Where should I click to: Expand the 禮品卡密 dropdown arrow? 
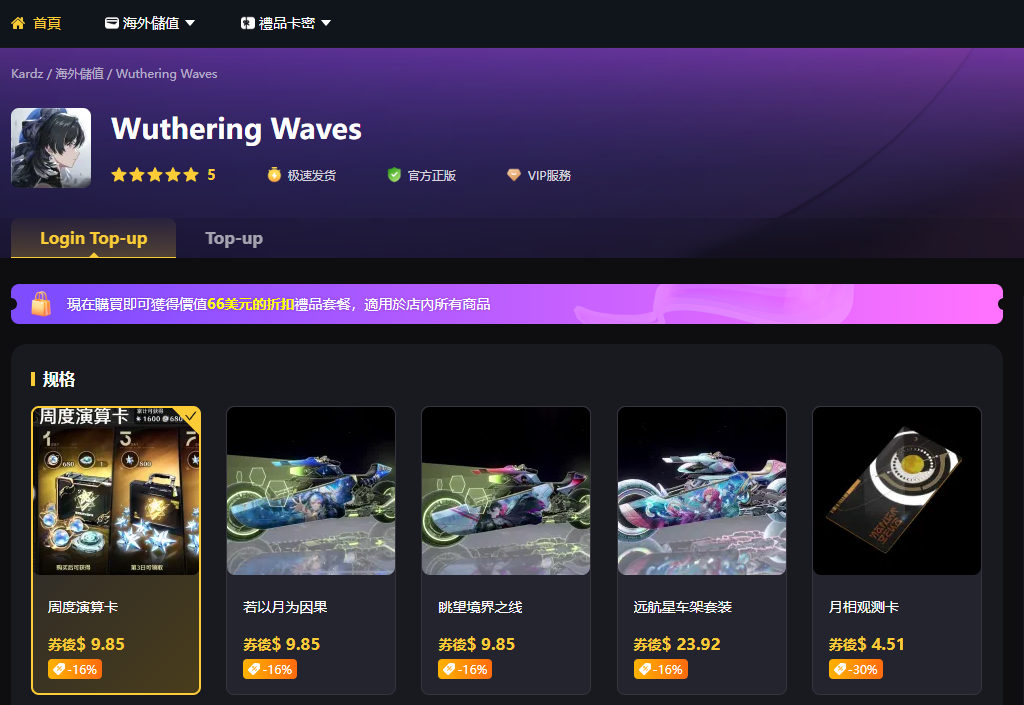tap(326, 23)
